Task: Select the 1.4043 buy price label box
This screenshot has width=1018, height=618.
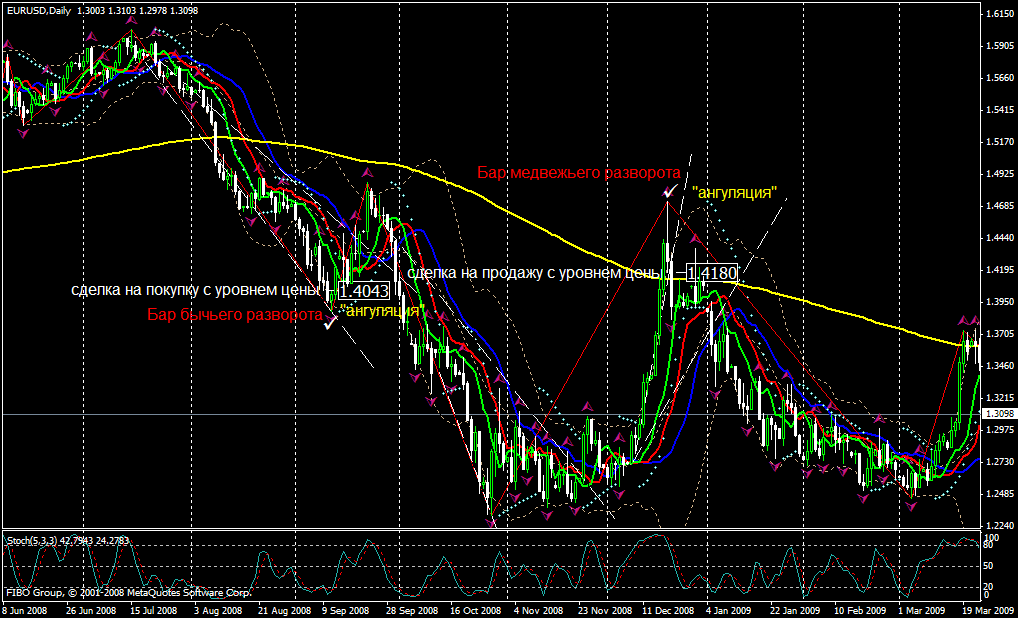Action: pos(364,291)
